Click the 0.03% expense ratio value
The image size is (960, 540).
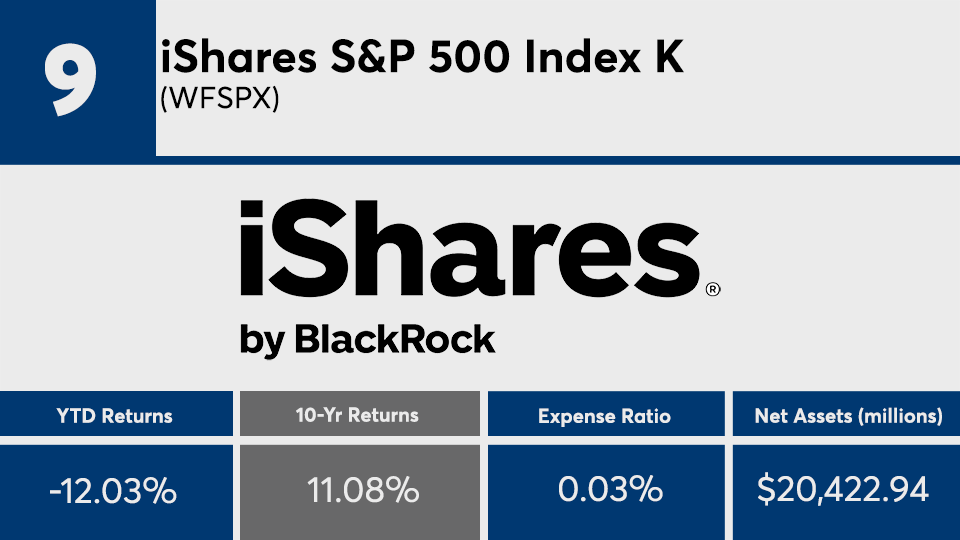pyautogui.click(x=604, y=491)
